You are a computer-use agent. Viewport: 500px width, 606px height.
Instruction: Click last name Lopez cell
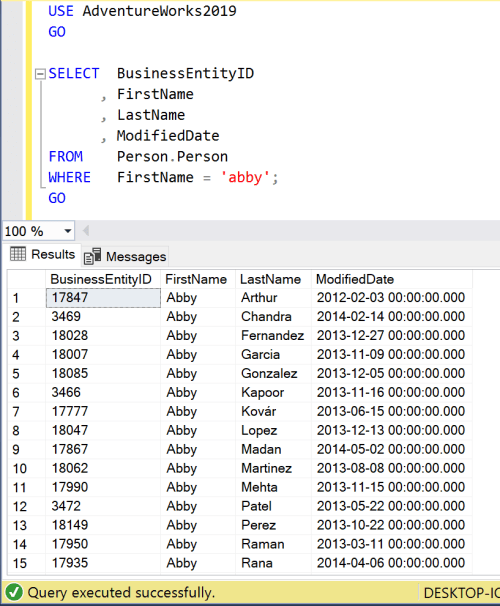point(273,430)
